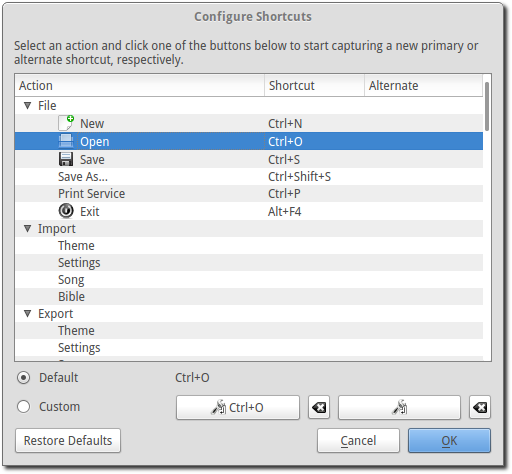The height and width of the screenshot is (474, 512).
Task: Click the Save floppy disk icon
Action: 66,159
